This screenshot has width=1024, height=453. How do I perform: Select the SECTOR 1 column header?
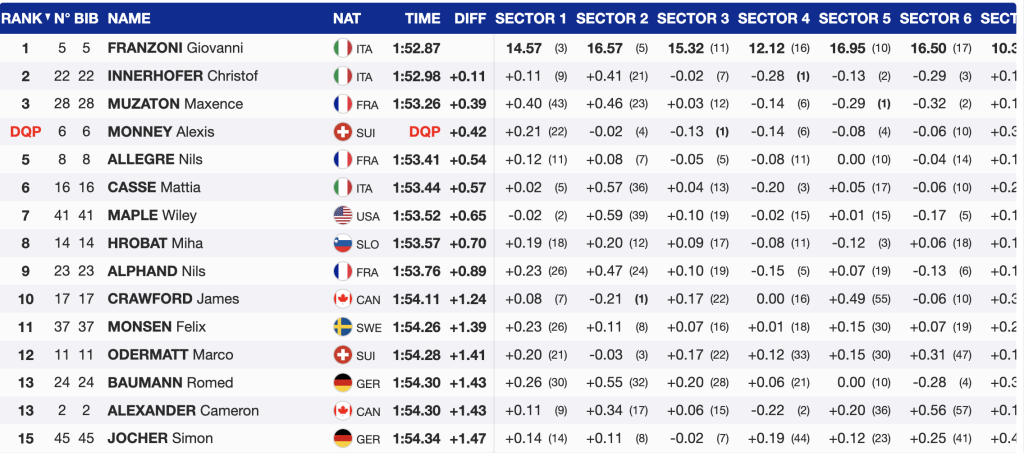531,18
